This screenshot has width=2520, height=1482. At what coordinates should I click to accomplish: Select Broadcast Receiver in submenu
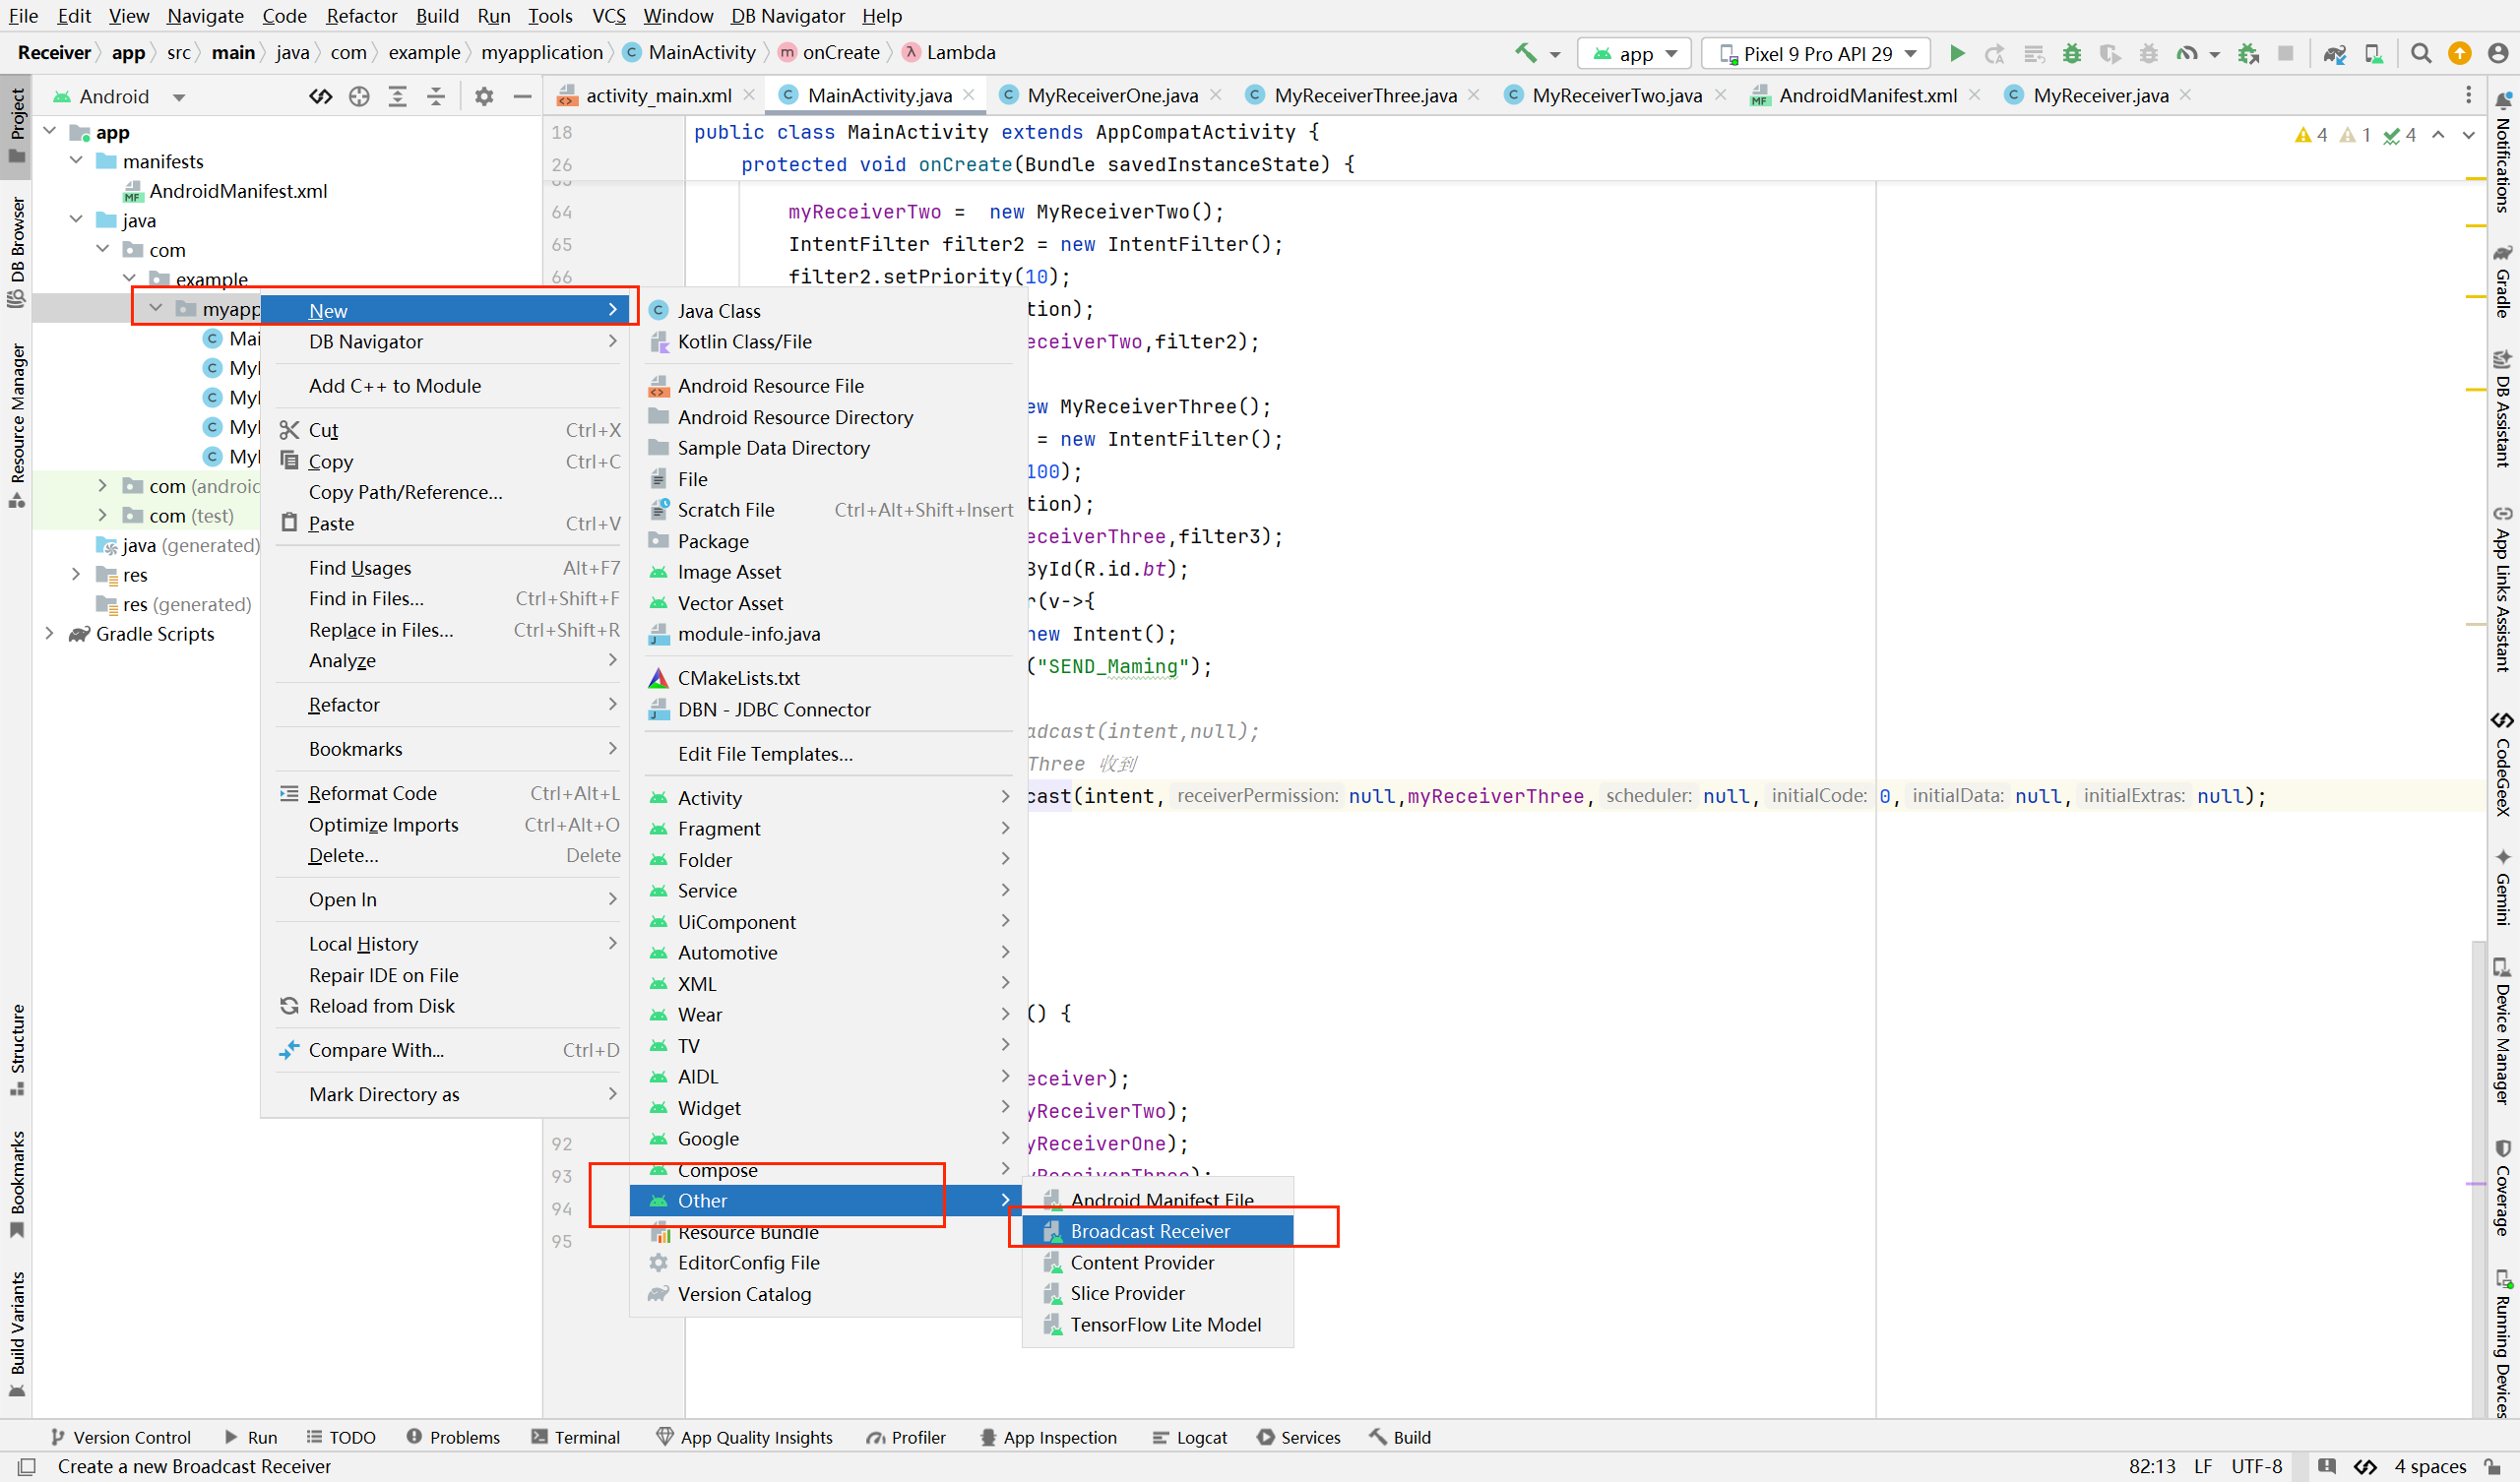coord(1150,1231)
